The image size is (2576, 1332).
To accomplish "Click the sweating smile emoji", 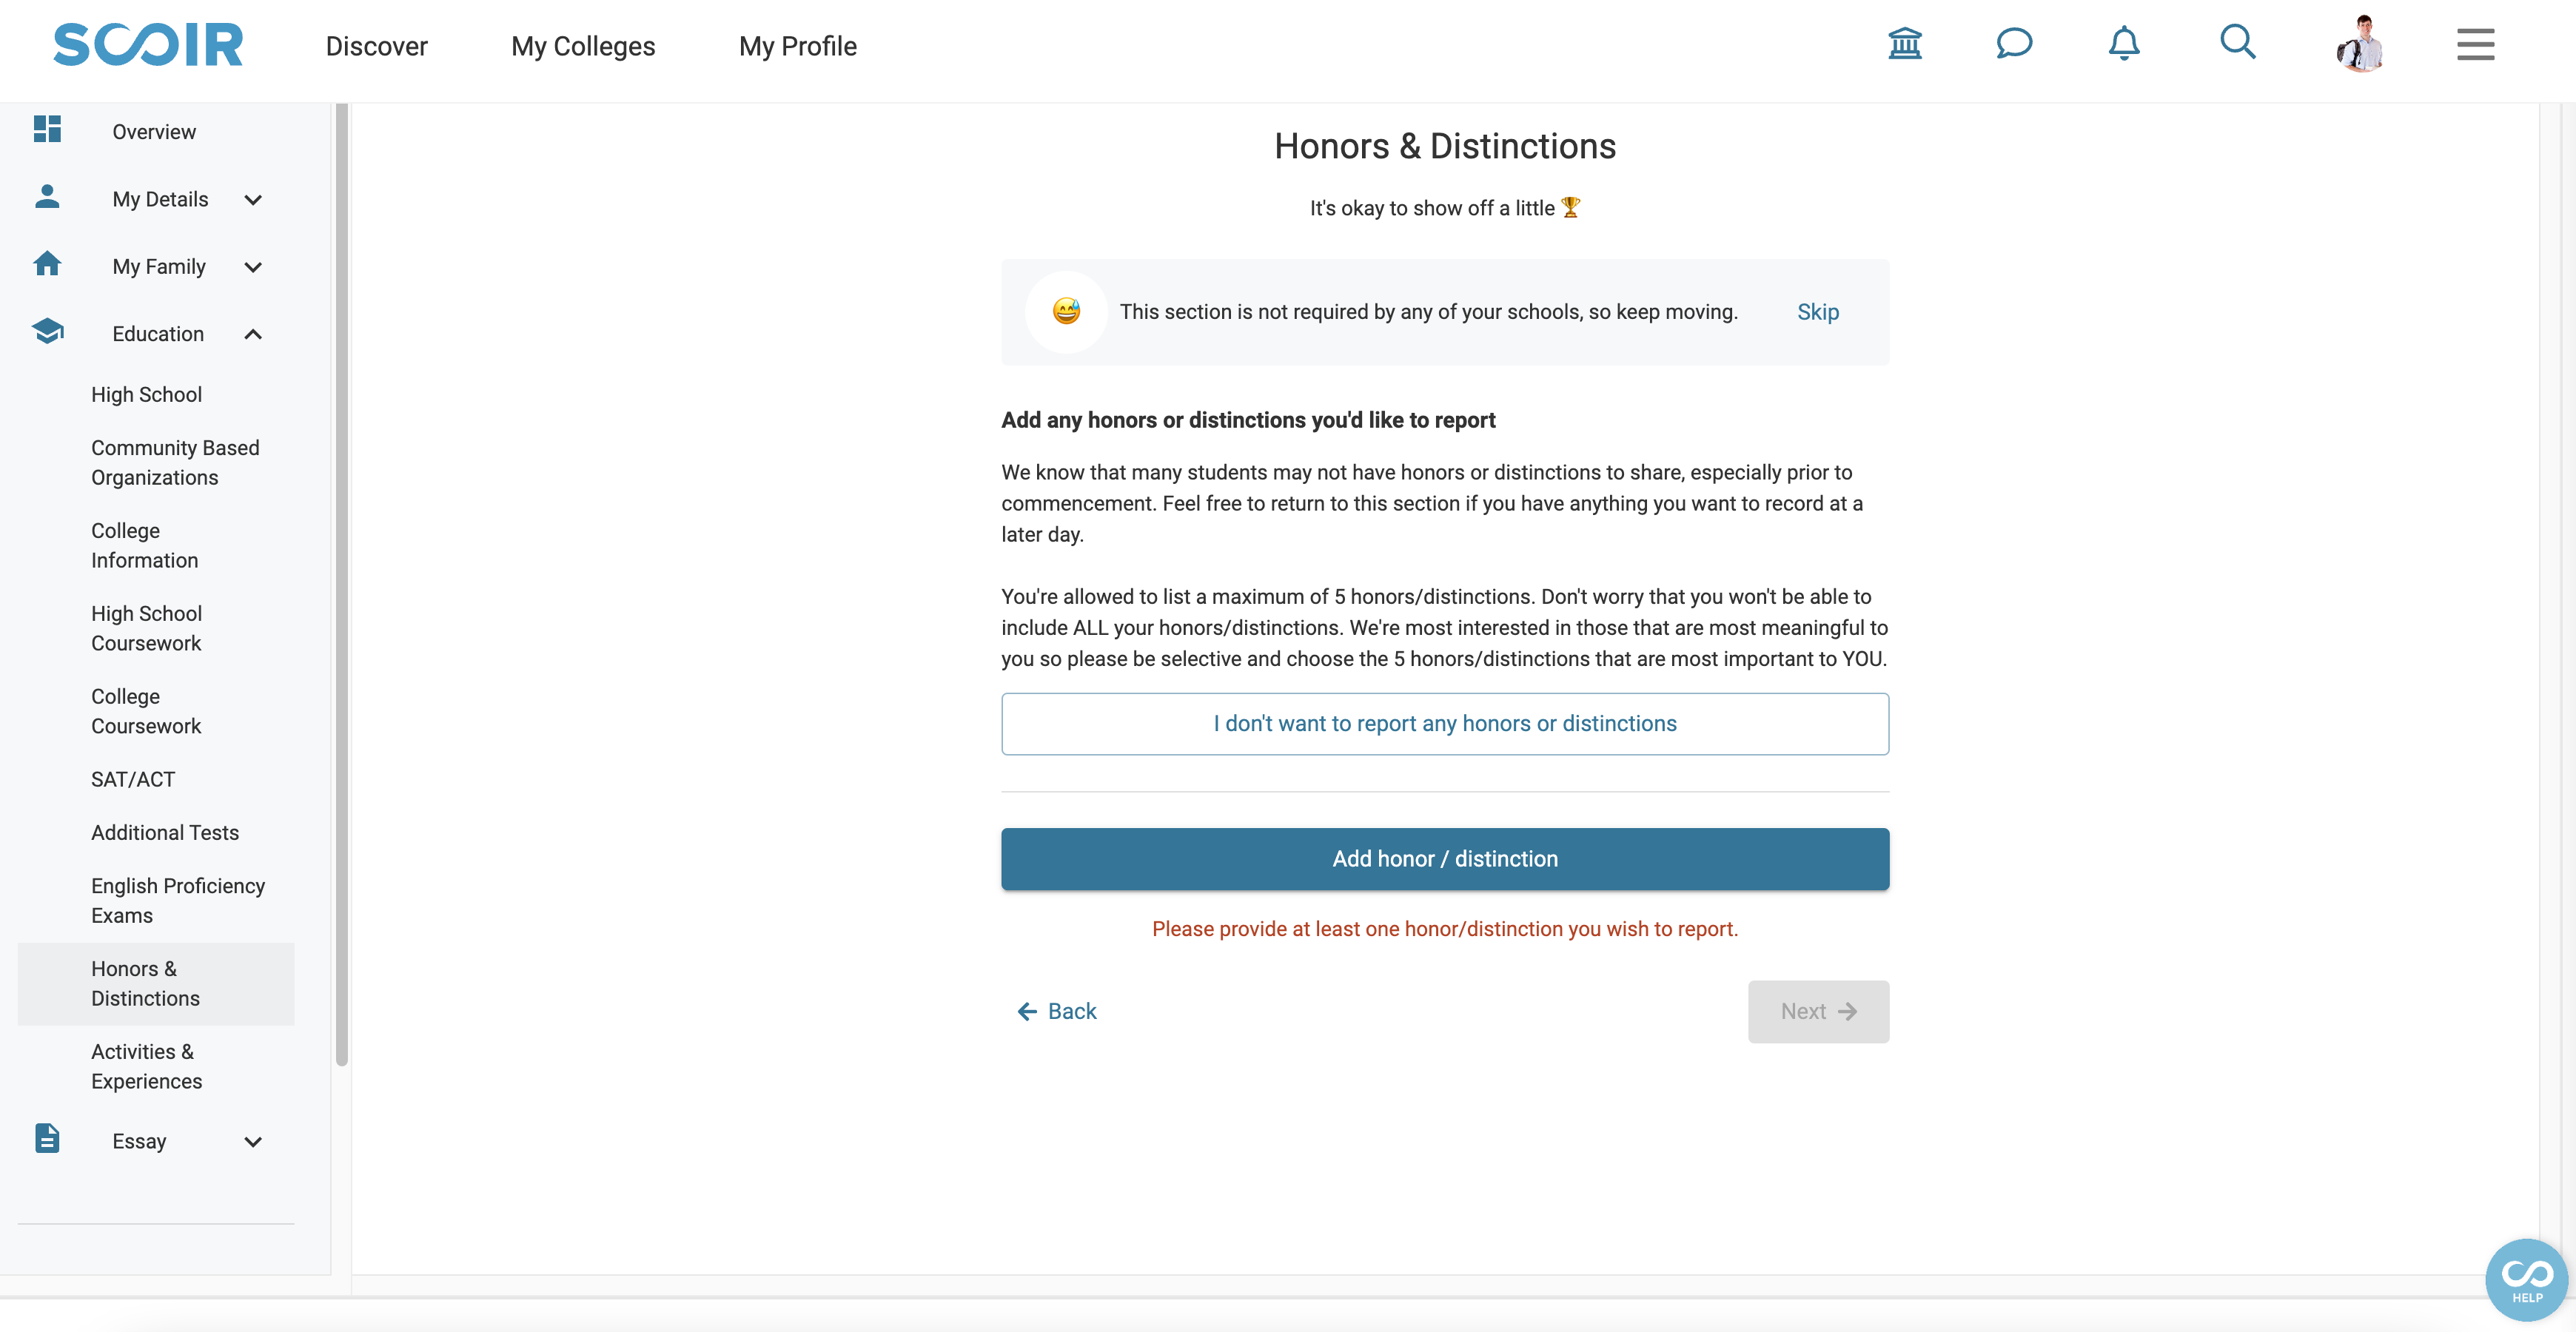I will [x=1066, y=312].
